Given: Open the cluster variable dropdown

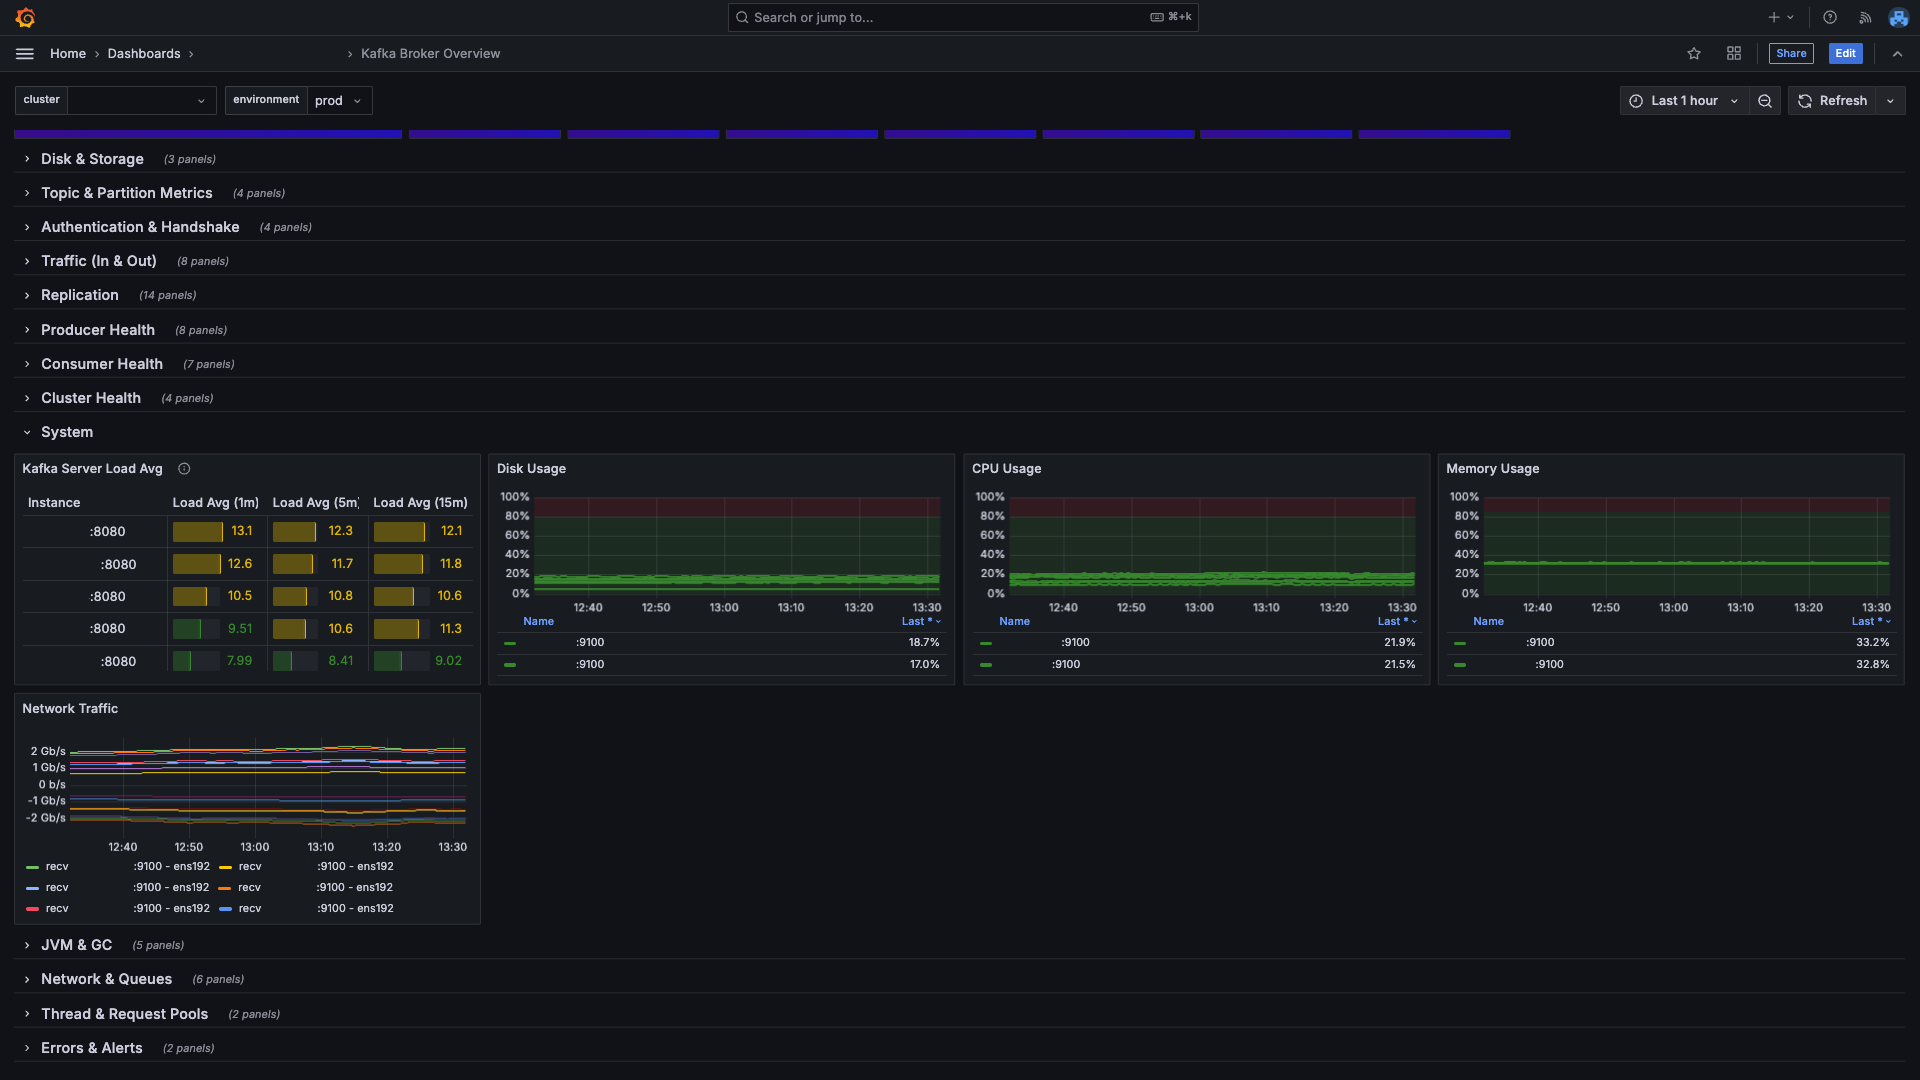Looking at the screenshot, I should (141, 101).
